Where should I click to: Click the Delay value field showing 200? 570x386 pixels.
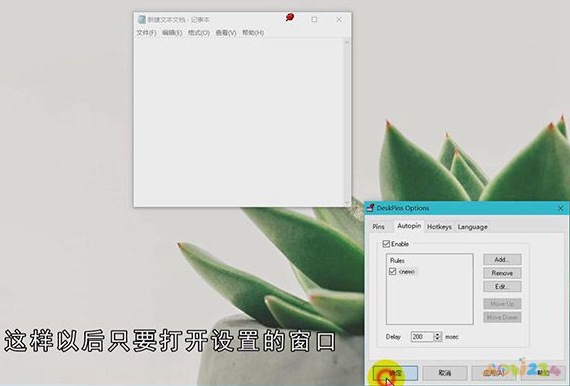point(422,337)
